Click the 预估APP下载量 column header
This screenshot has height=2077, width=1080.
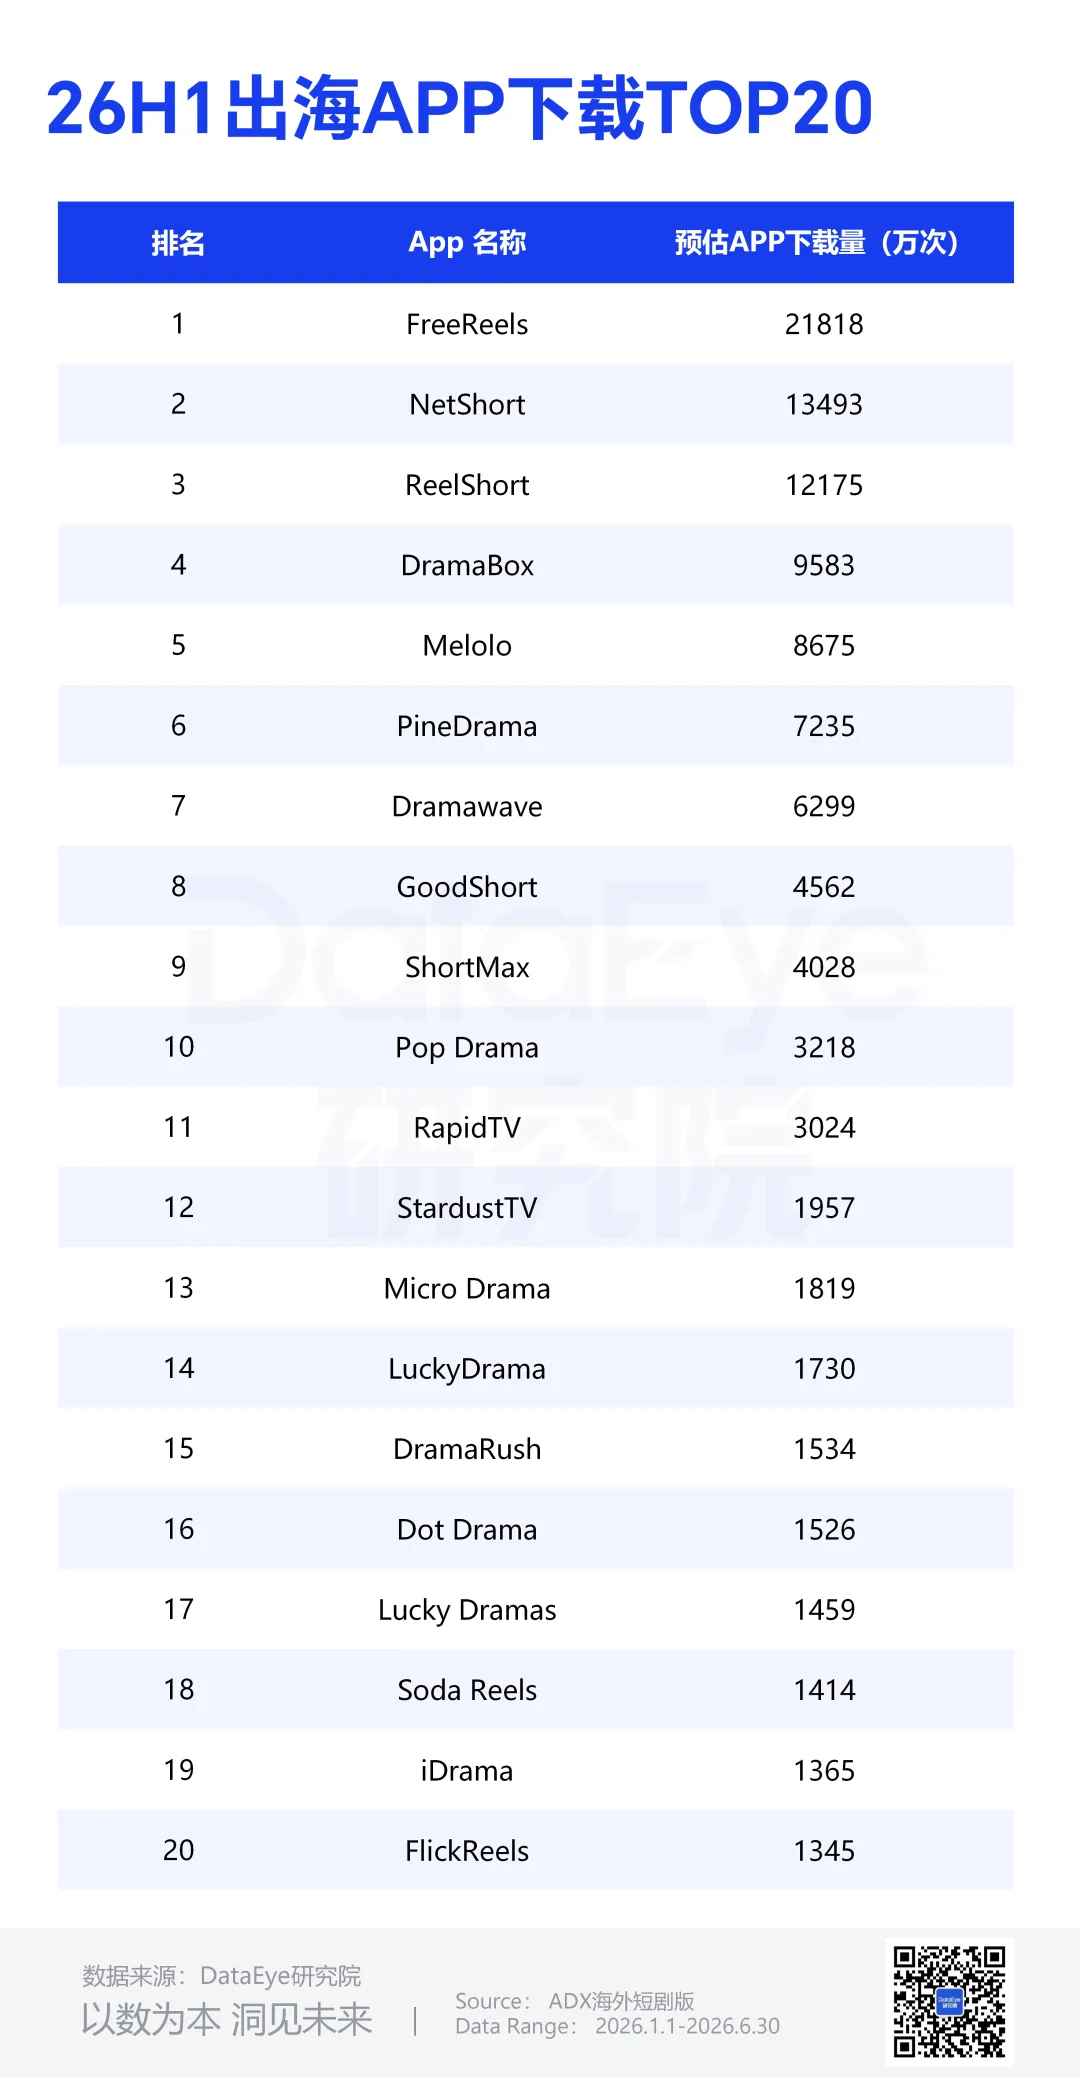tap(816, 243)
